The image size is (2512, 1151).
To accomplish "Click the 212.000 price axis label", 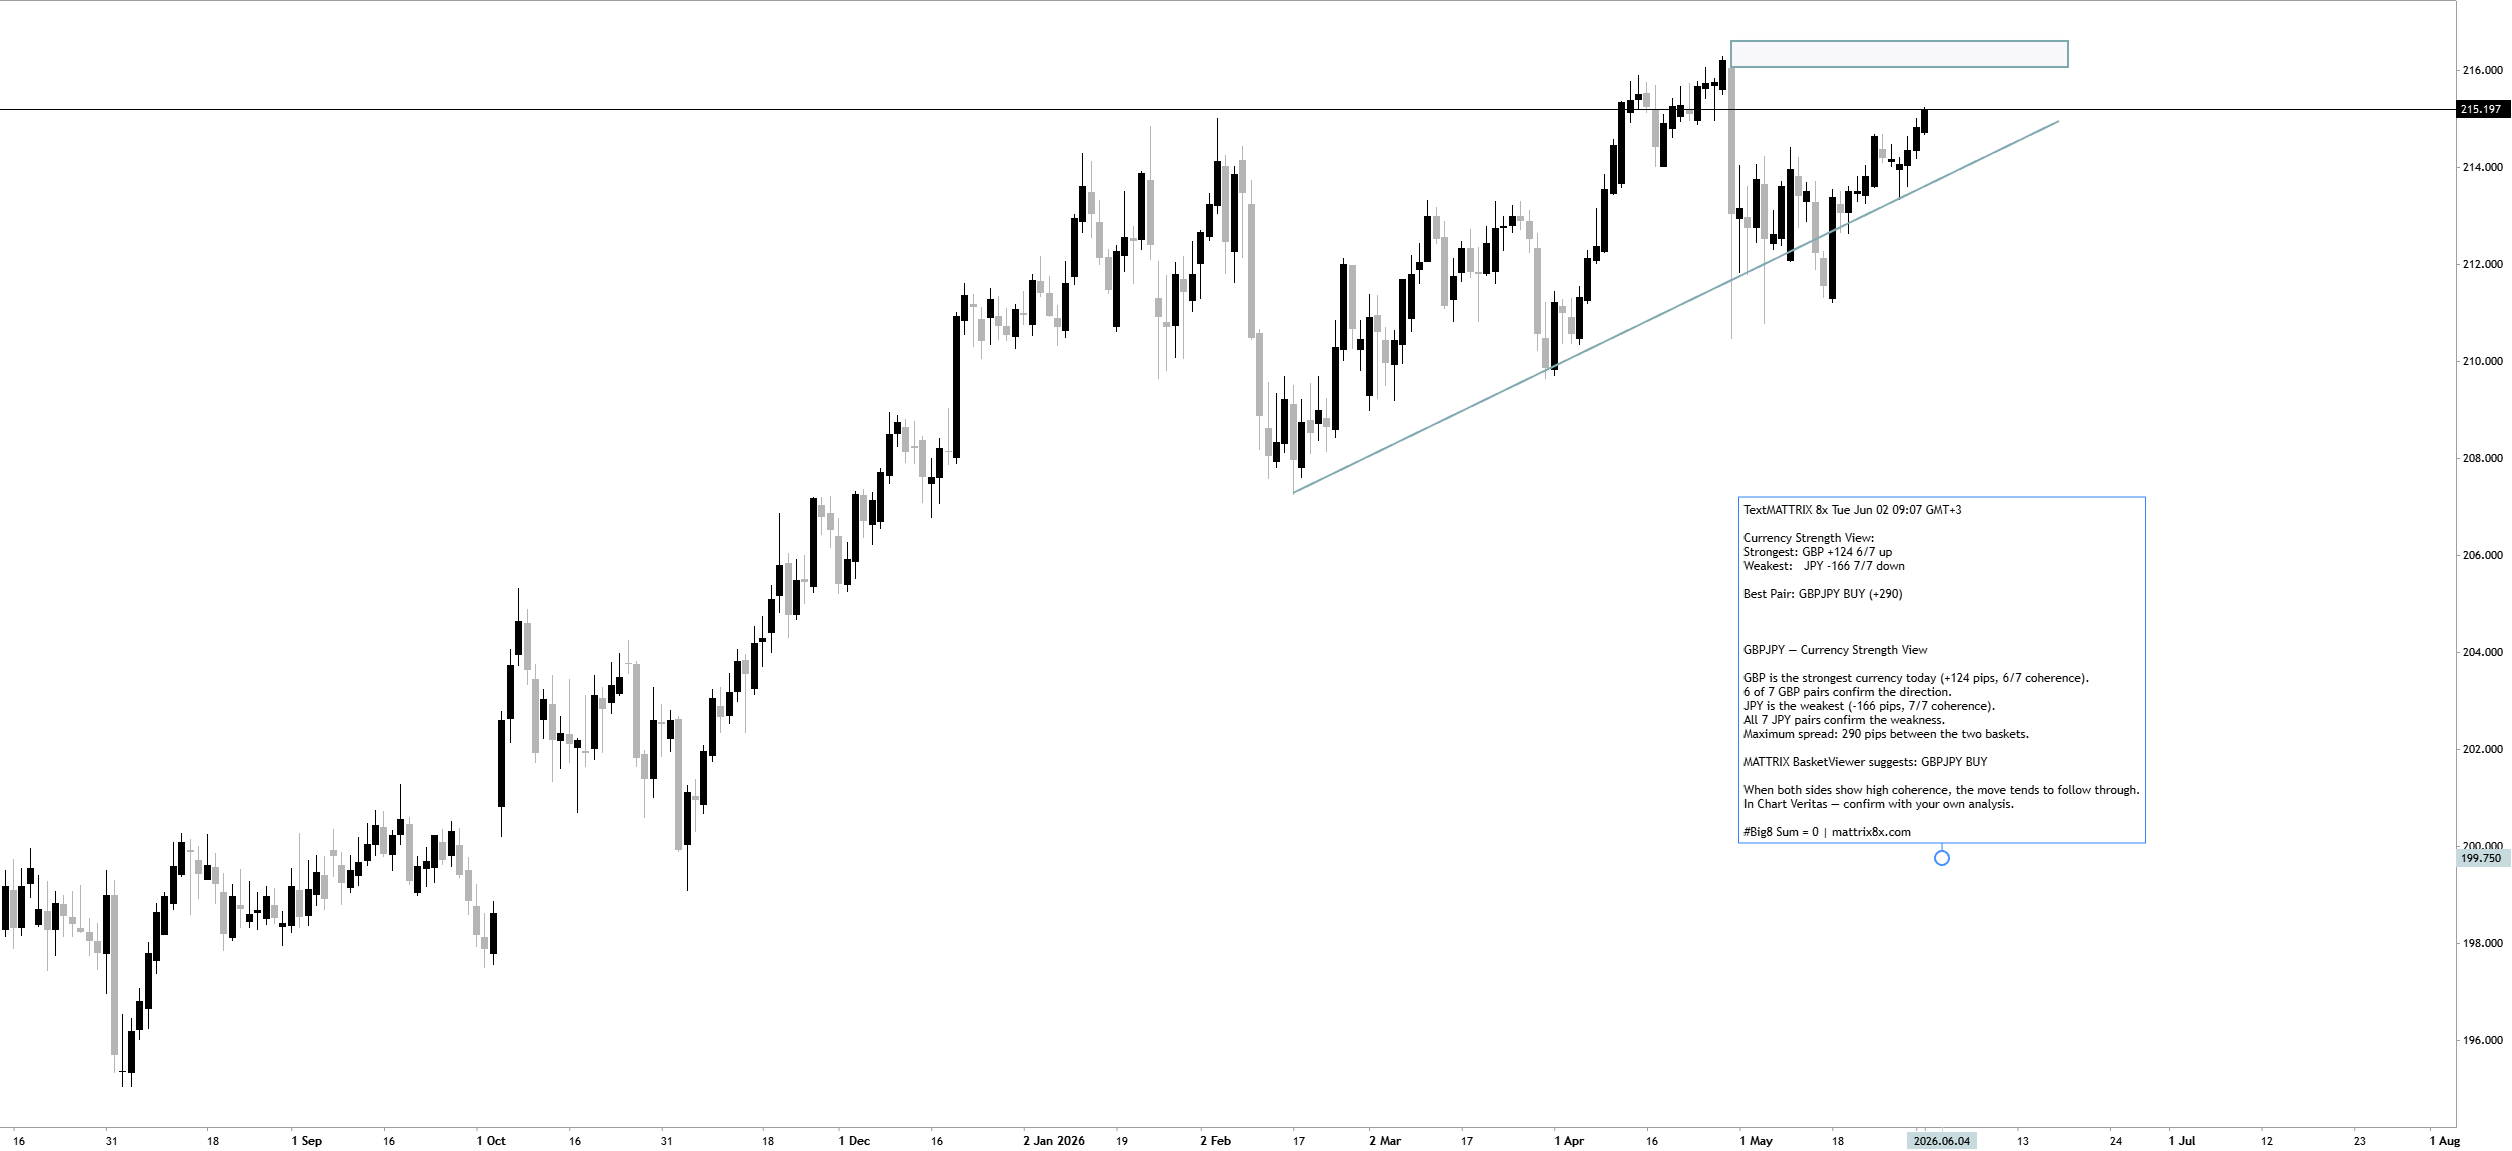I will tap(2481, 264).
